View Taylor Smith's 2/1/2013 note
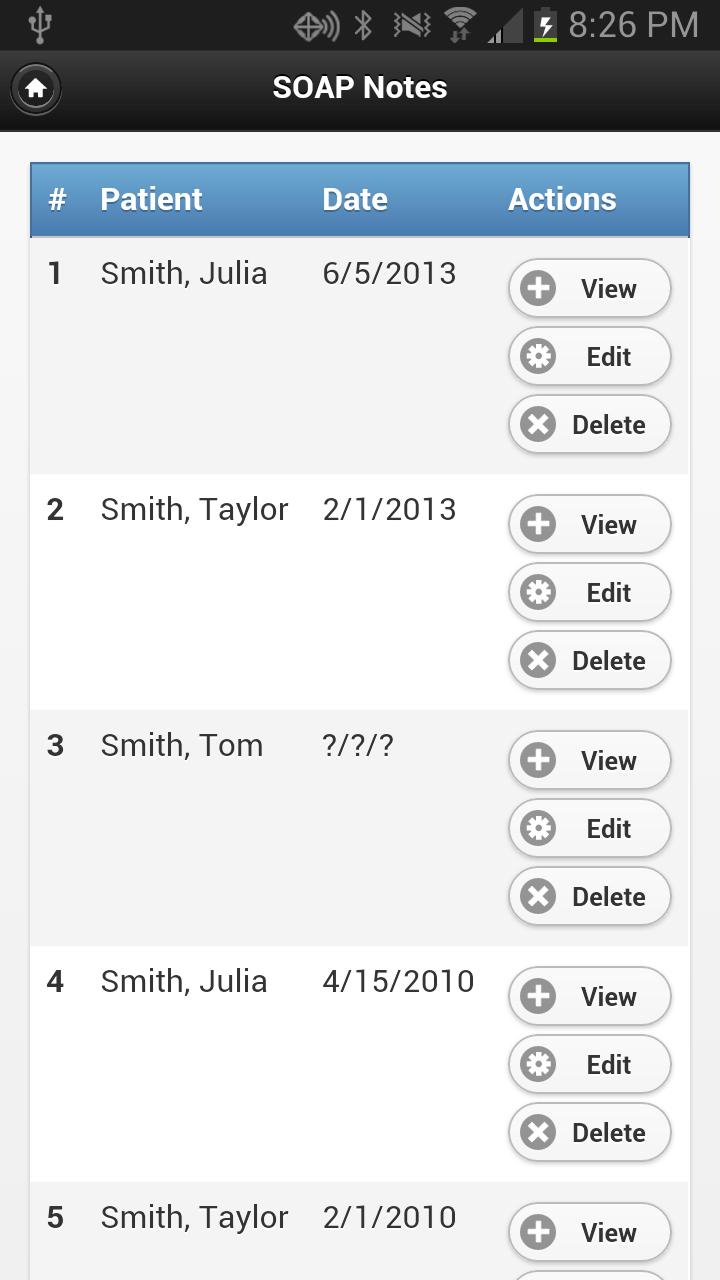This screenshot has height=1280, width=720. [x=589, y=525]
